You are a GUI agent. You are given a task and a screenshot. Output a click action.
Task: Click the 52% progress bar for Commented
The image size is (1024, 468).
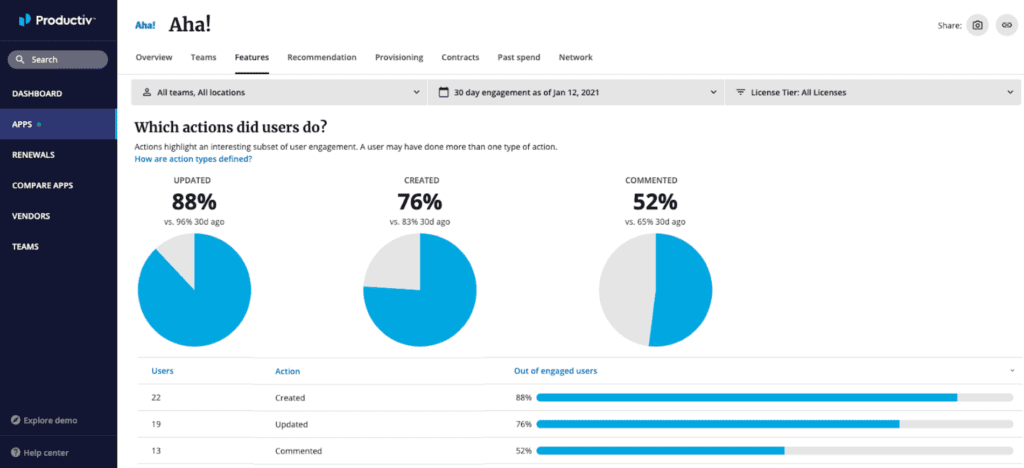[775, 450]
